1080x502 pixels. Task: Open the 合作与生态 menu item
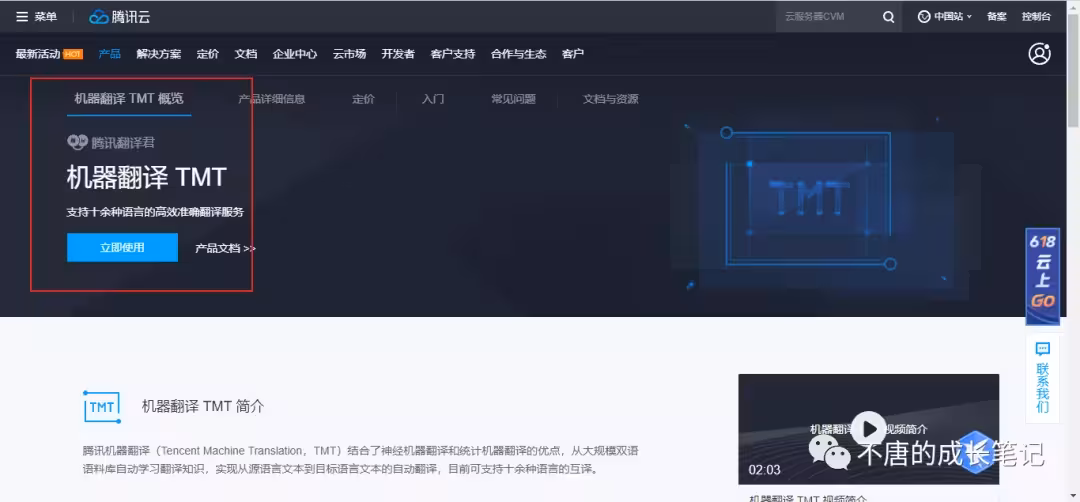(519, 54)
